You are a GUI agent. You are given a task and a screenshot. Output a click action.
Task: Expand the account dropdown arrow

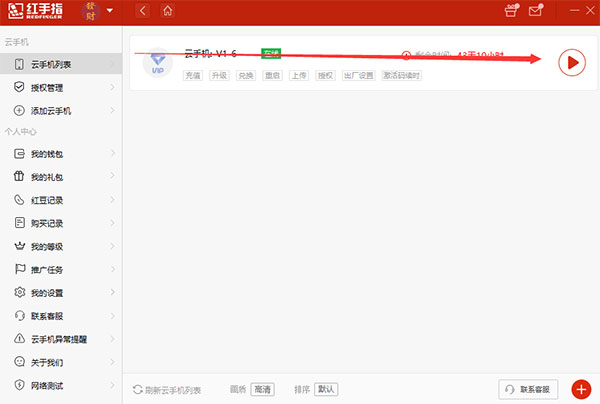tap(110, 10)
